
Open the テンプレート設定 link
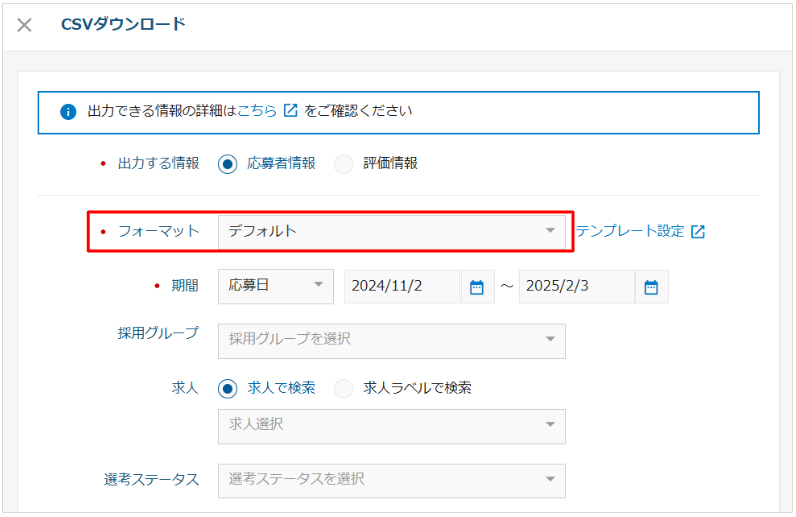630,231
